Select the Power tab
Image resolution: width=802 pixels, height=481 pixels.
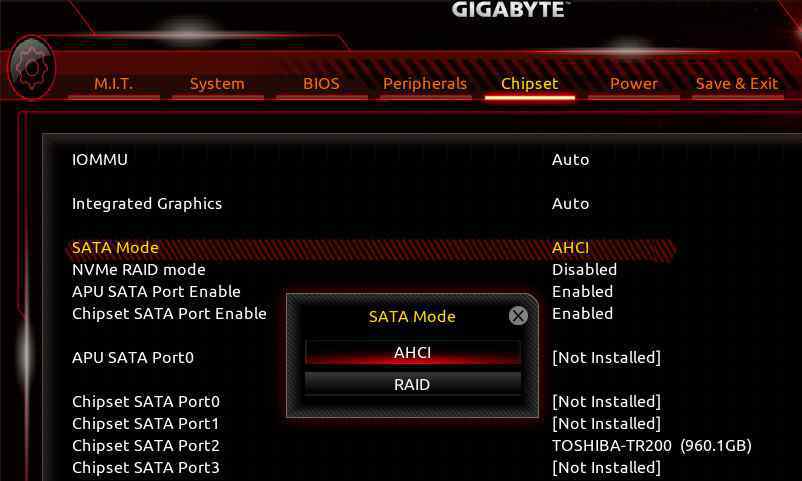(x=634, y=84)
